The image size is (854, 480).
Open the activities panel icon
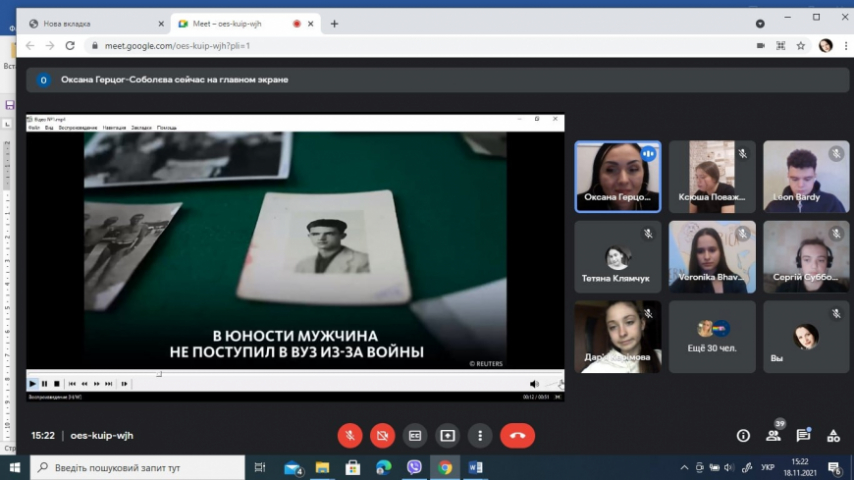(833, 436)
